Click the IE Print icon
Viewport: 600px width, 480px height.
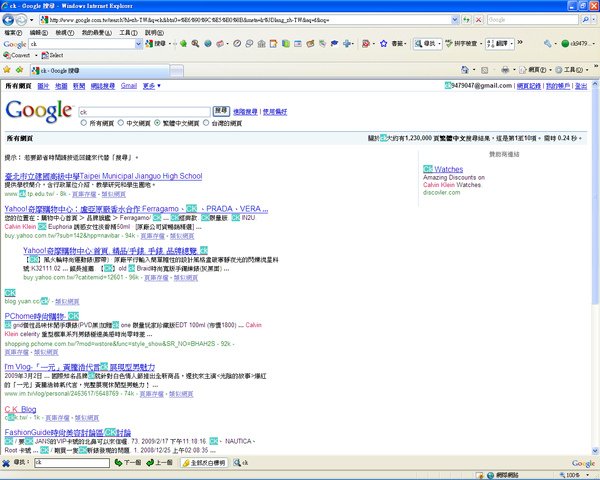[505, 70]
